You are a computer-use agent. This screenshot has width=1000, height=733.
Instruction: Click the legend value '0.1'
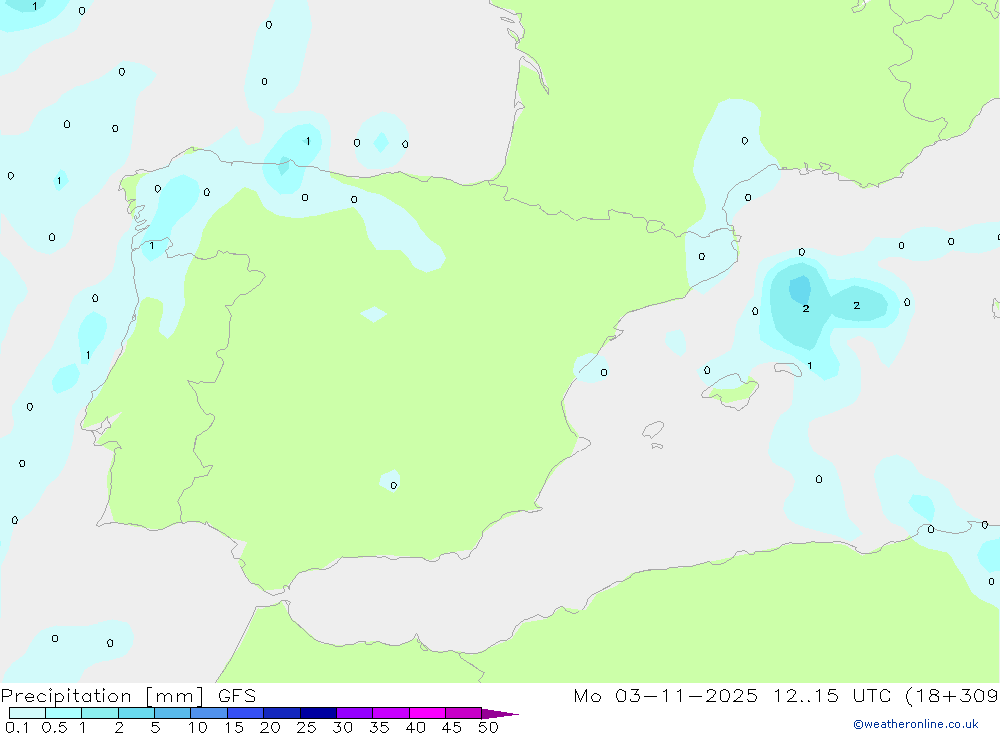[x=17, y=727]
